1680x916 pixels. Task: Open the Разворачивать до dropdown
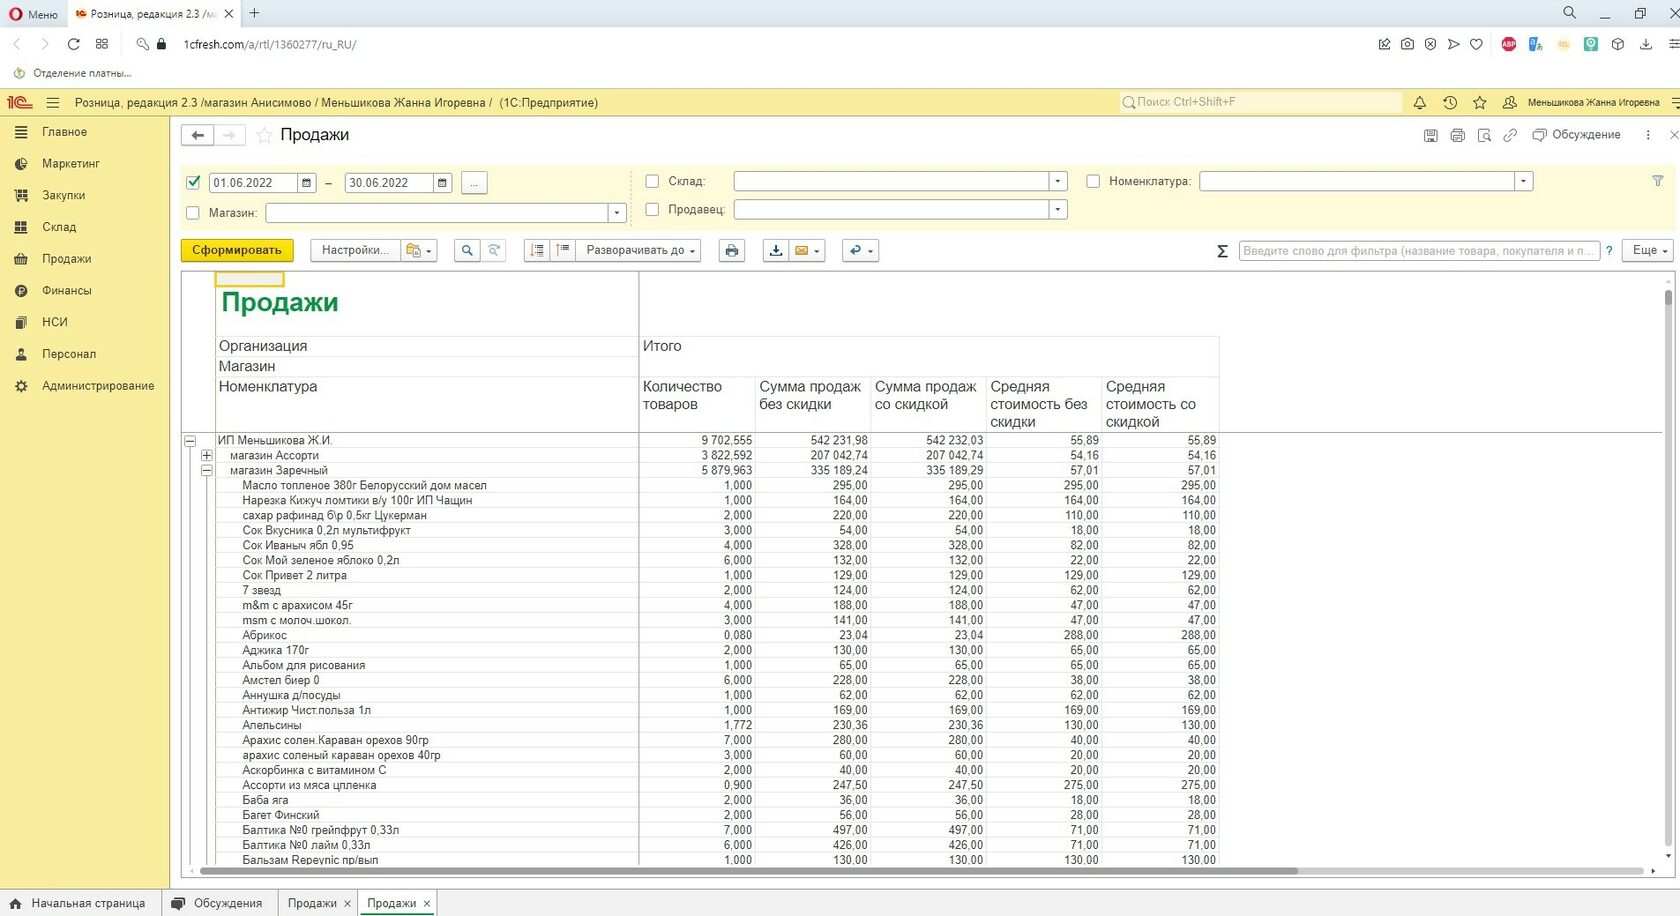[641, 251]
